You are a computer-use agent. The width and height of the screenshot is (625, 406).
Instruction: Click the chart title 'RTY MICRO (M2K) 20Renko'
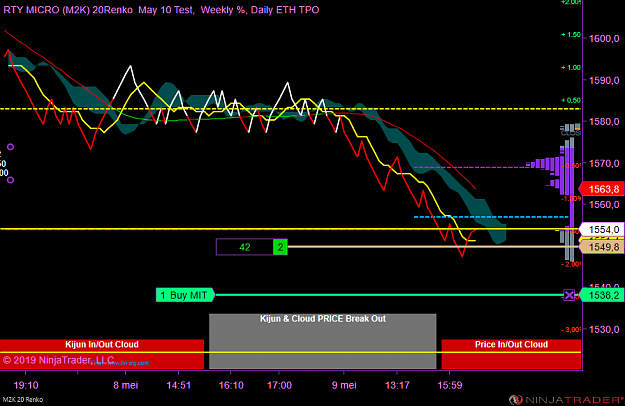68,10
